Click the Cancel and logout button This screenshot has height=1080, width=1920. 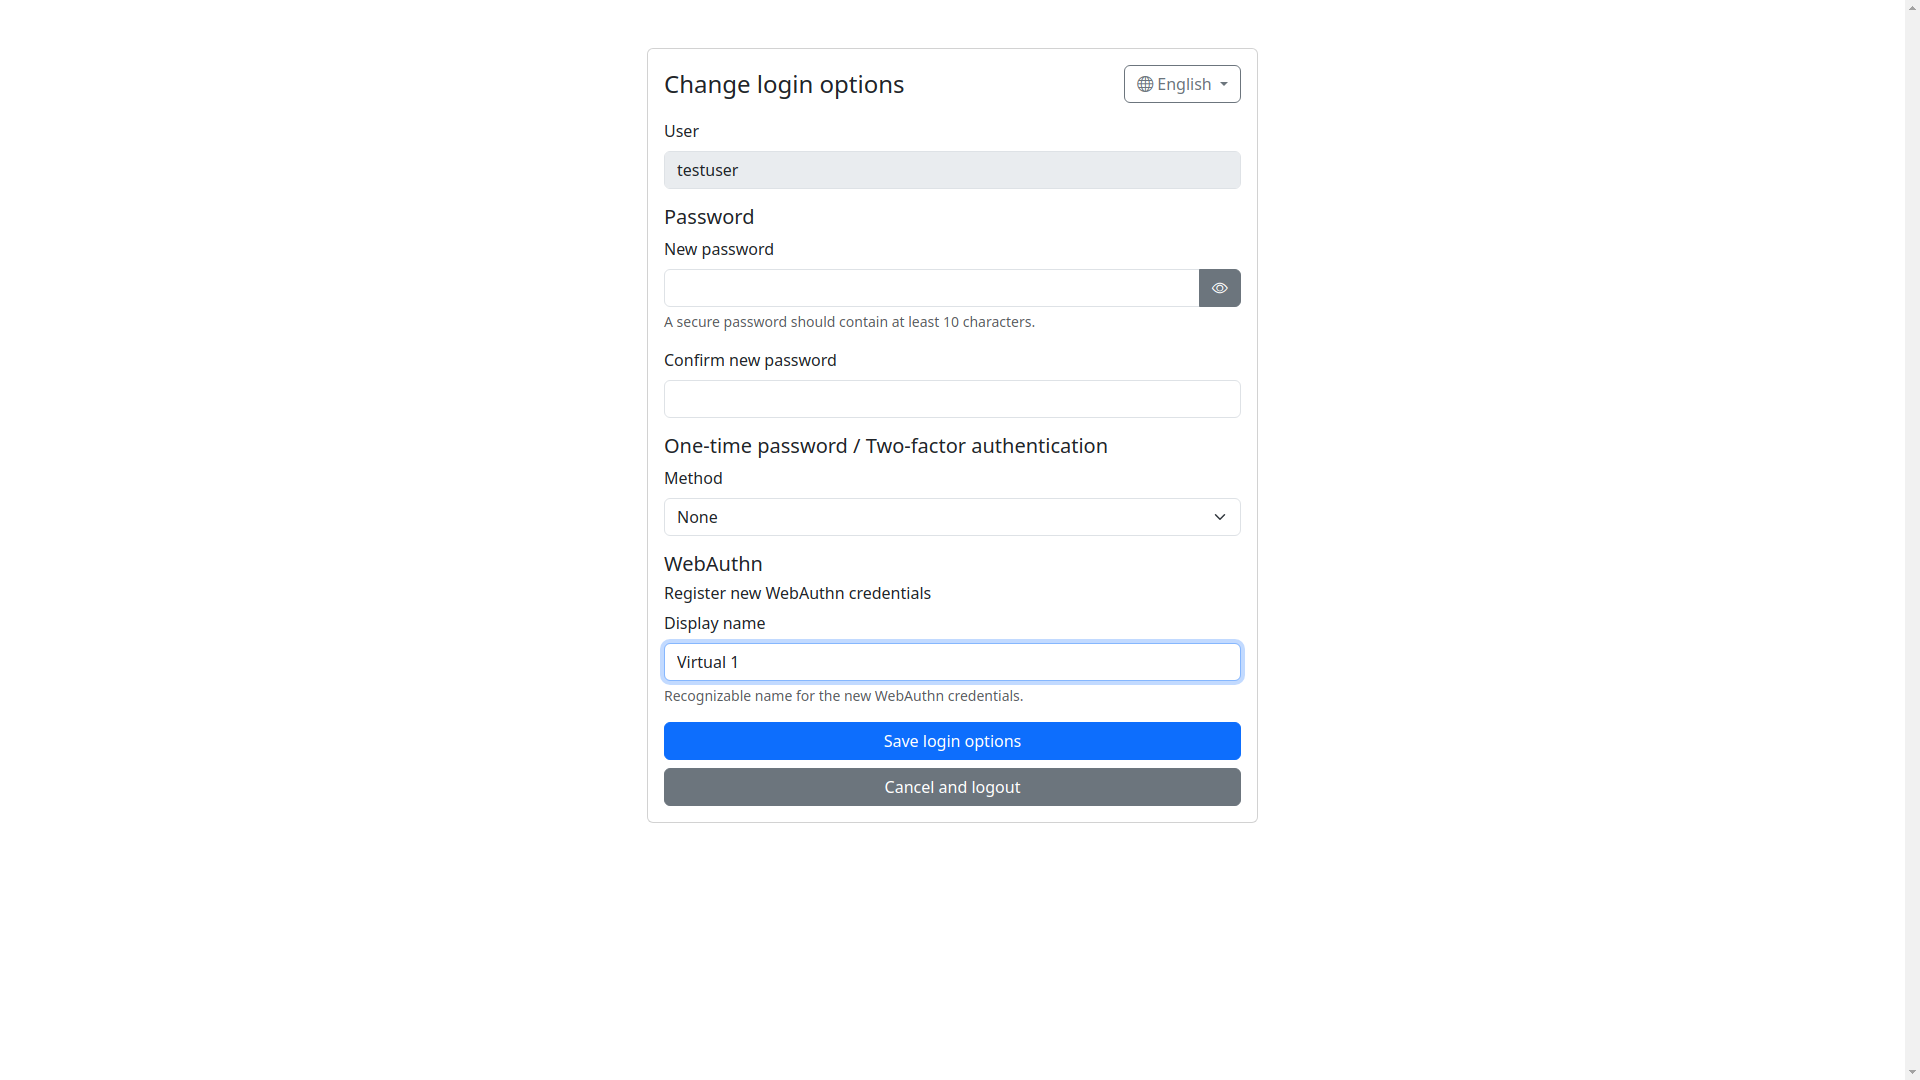point(952,787)
